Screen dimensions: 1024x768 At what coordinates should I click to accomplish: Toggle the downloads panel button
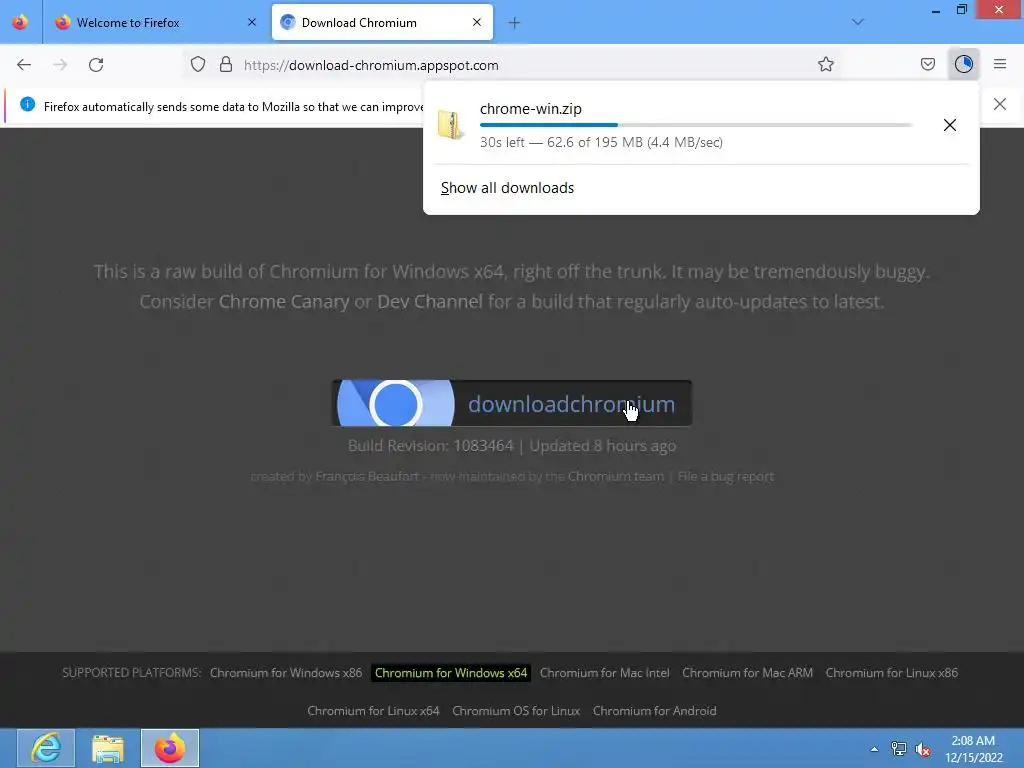[x=963, y=65]
